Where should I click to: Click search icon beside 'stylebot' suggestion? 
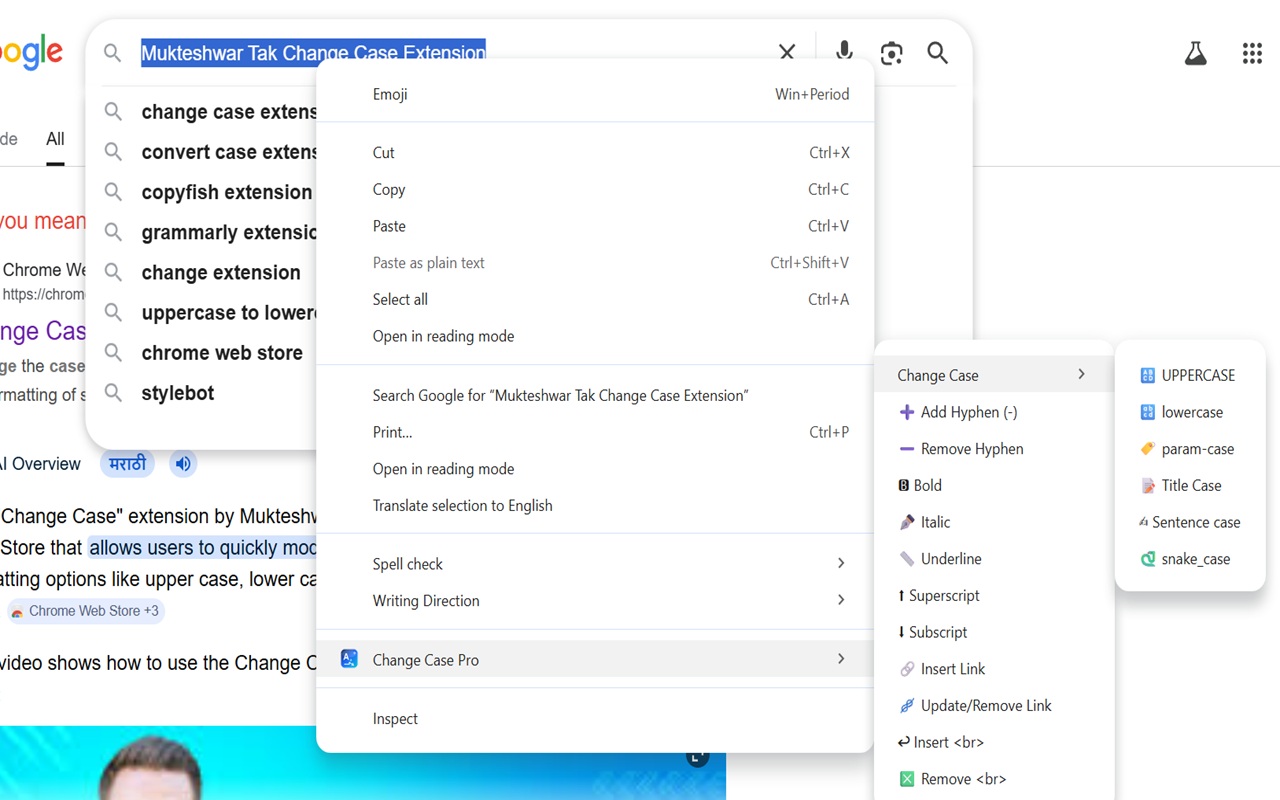[113, 393]
